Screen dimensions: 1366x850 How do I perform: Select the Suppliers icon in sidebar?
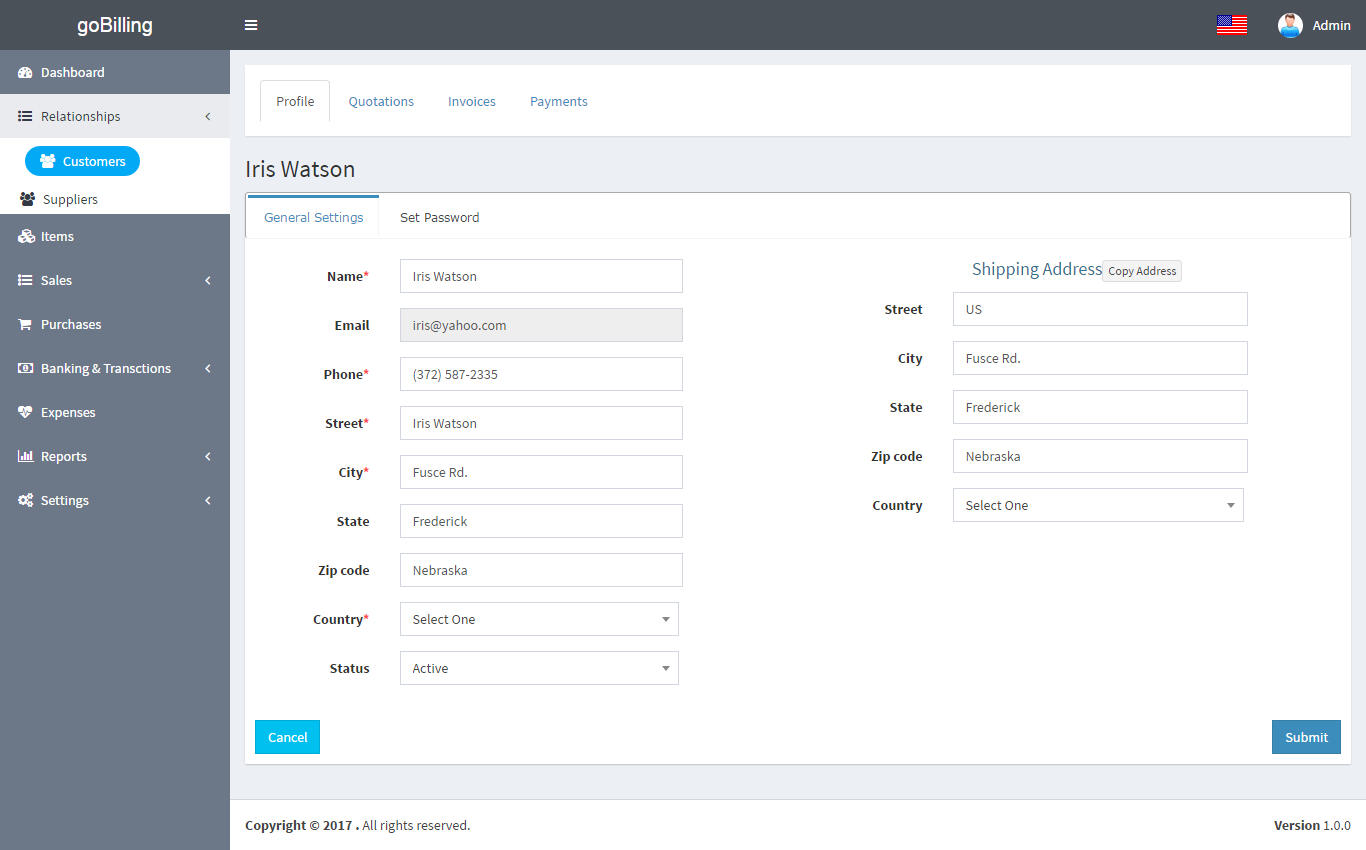(x=27, y=199)
